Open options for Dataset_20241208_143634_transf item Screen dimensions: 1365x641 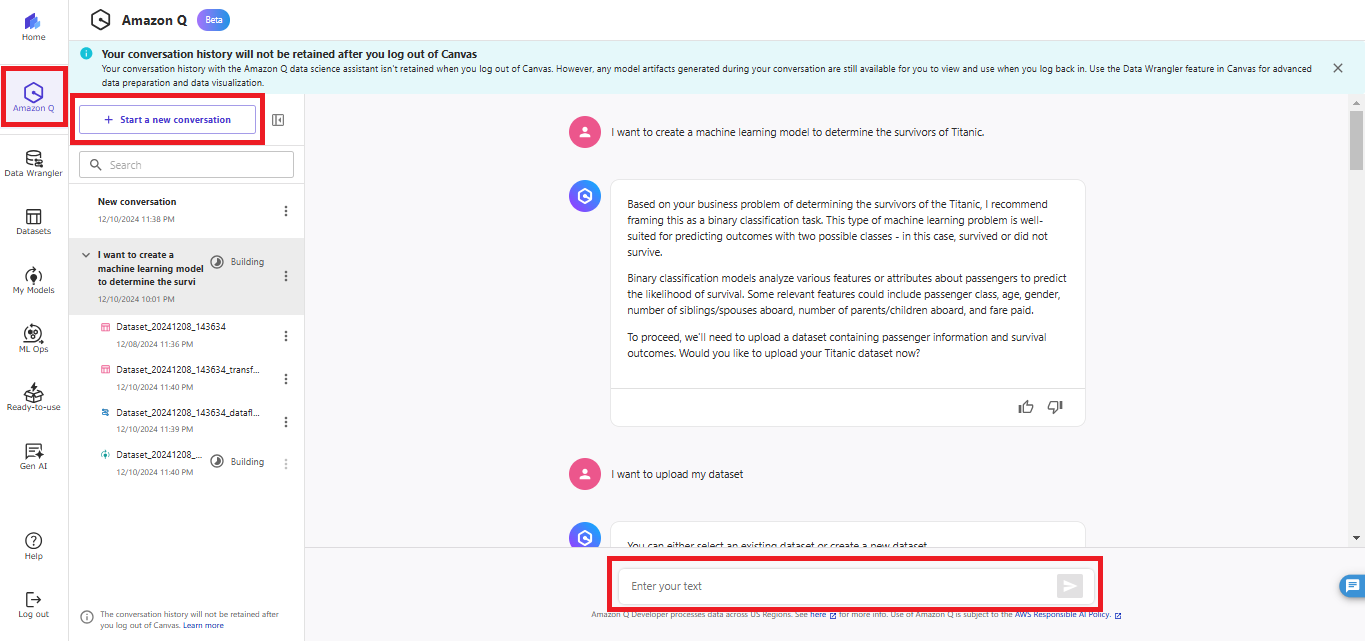coord(286,379)
